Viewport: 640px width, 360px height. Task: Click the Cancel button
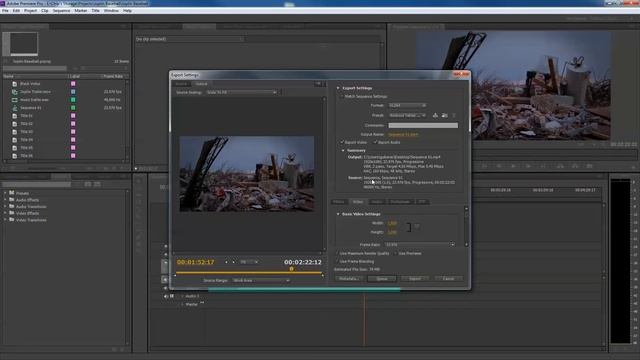[x=448, y=279]
